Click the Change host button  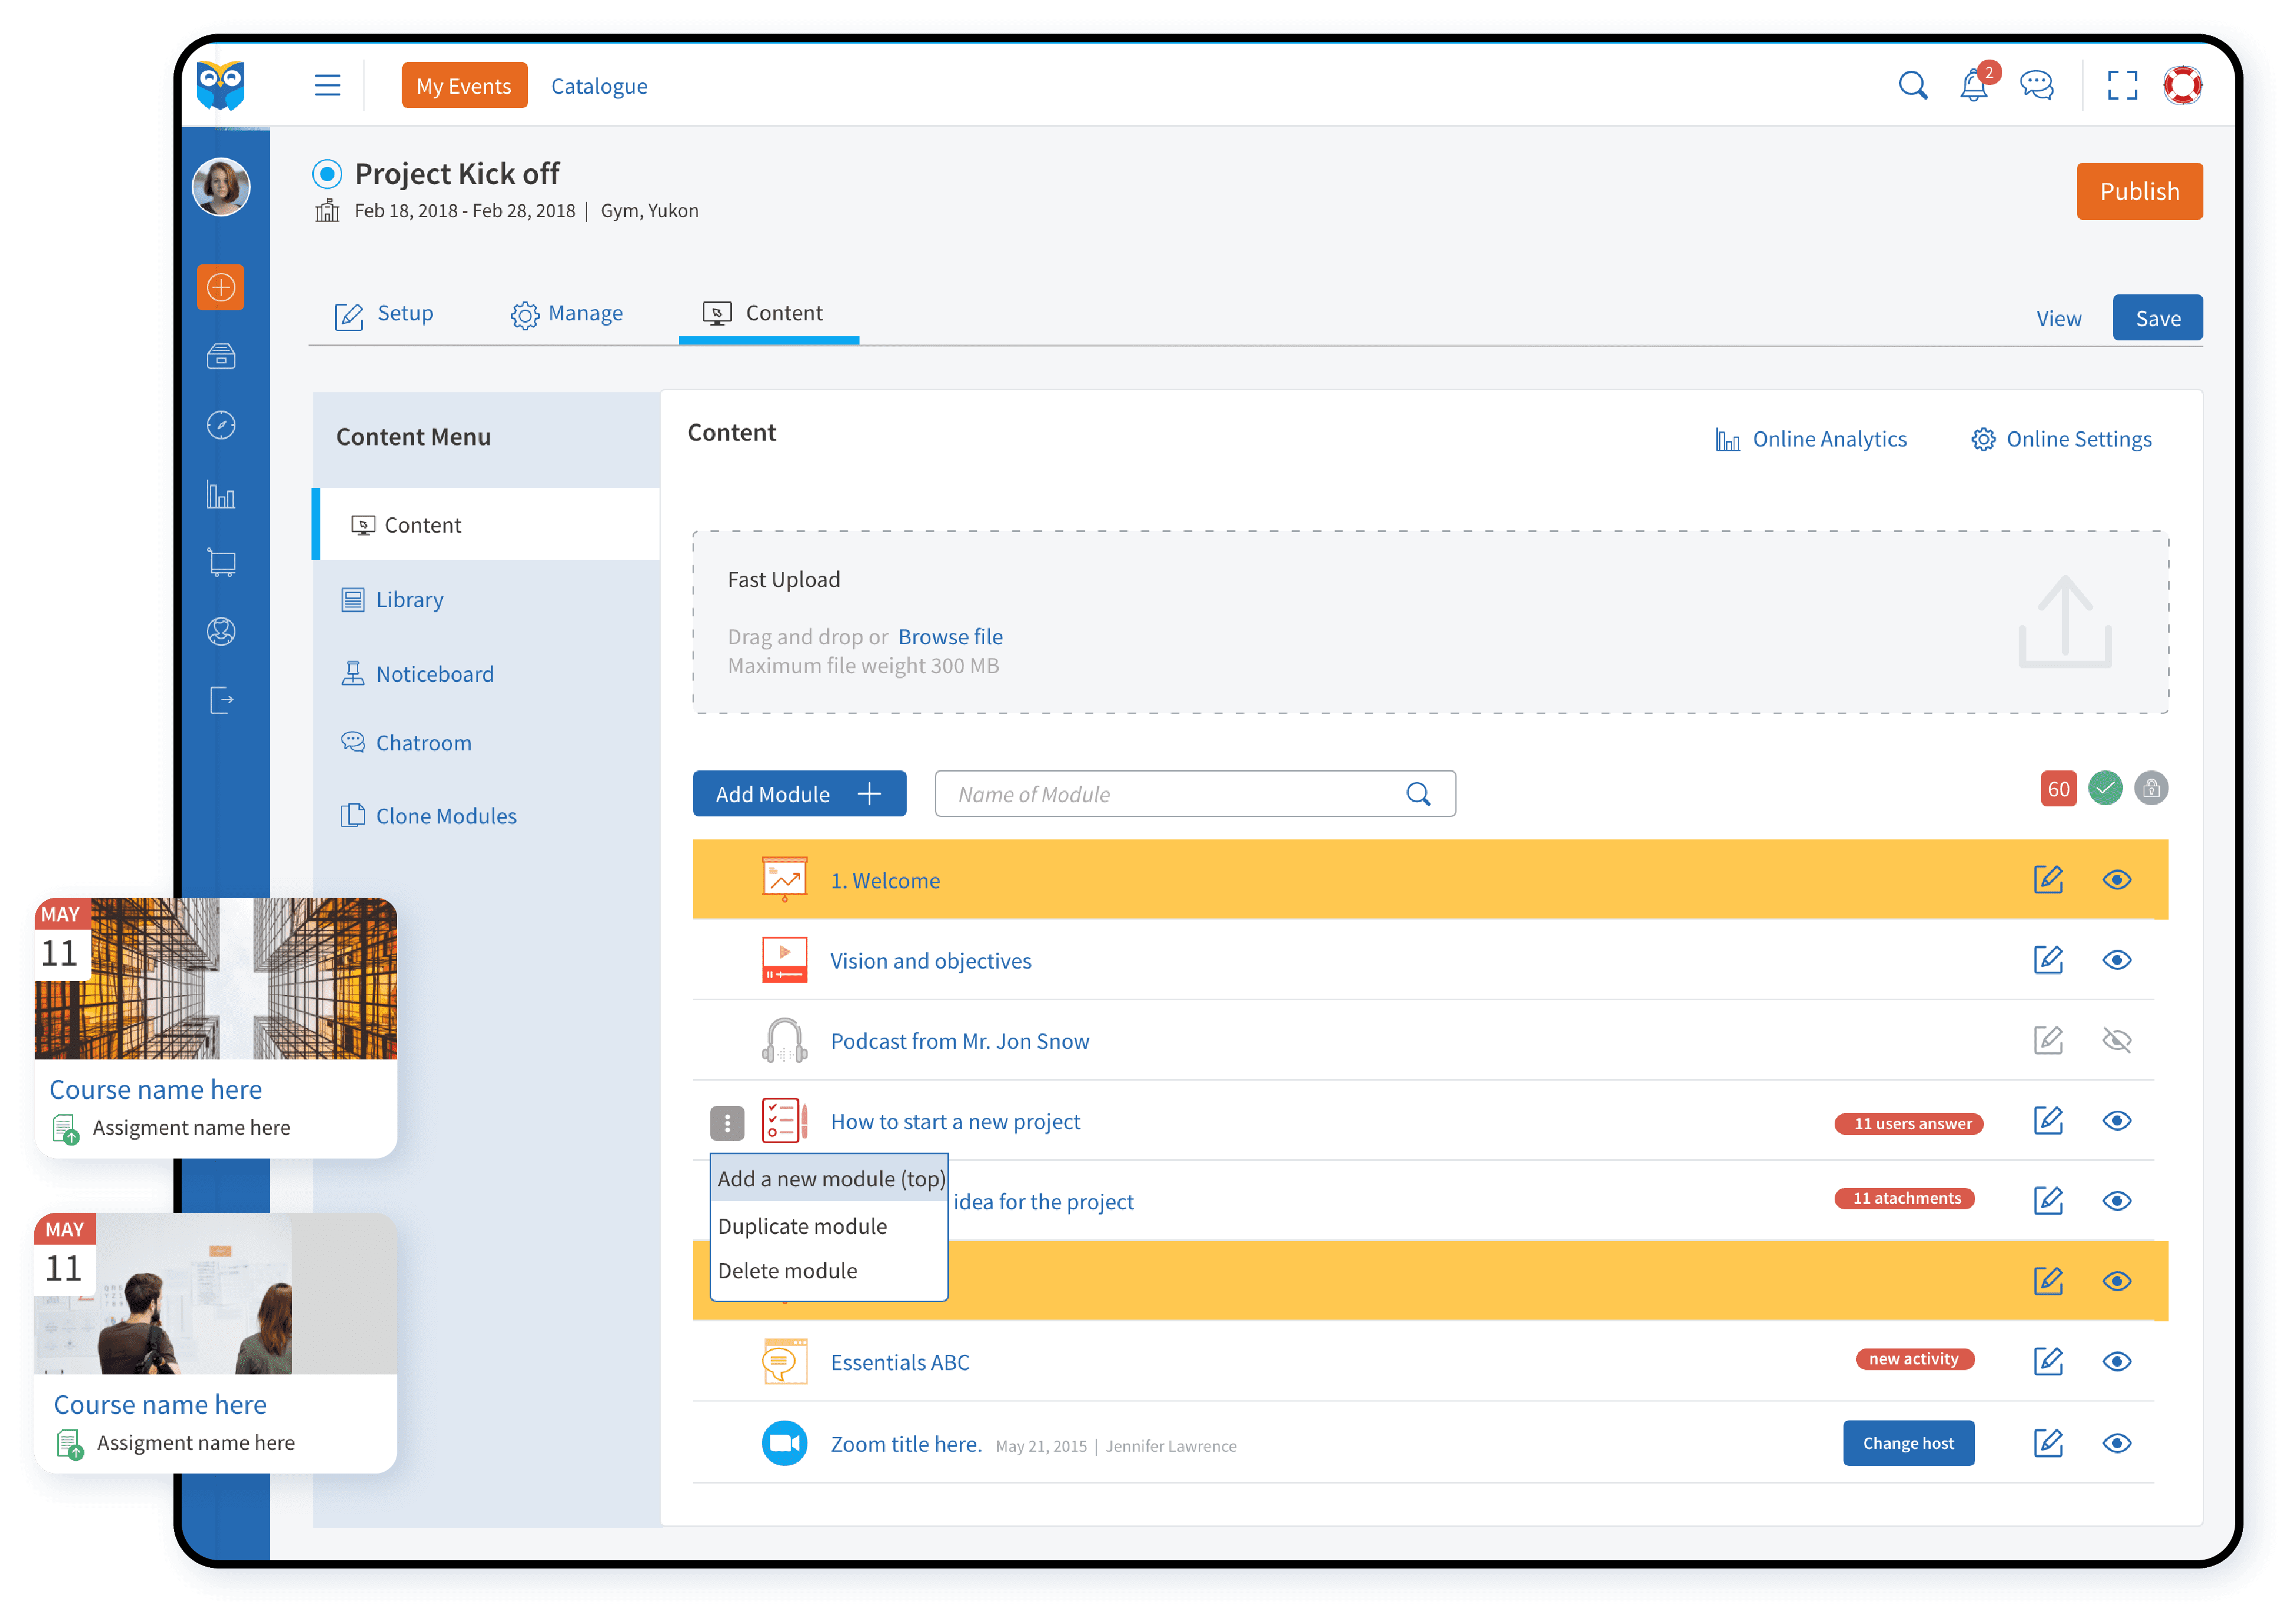click(x=1908, y=1444)
